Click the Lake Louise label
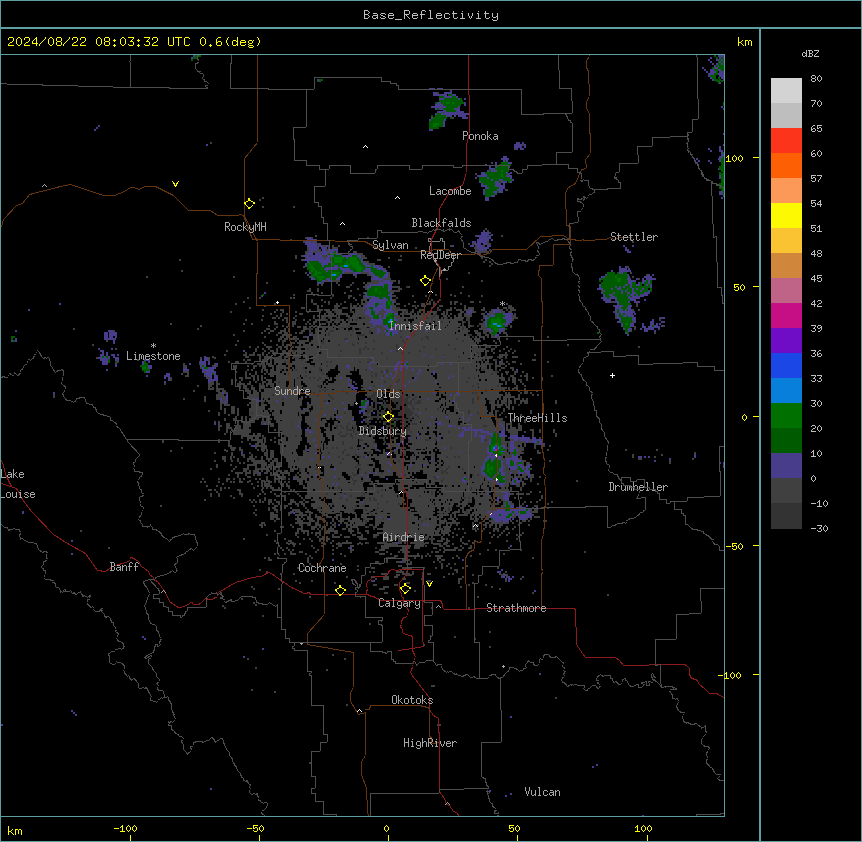 coord(18,484)
